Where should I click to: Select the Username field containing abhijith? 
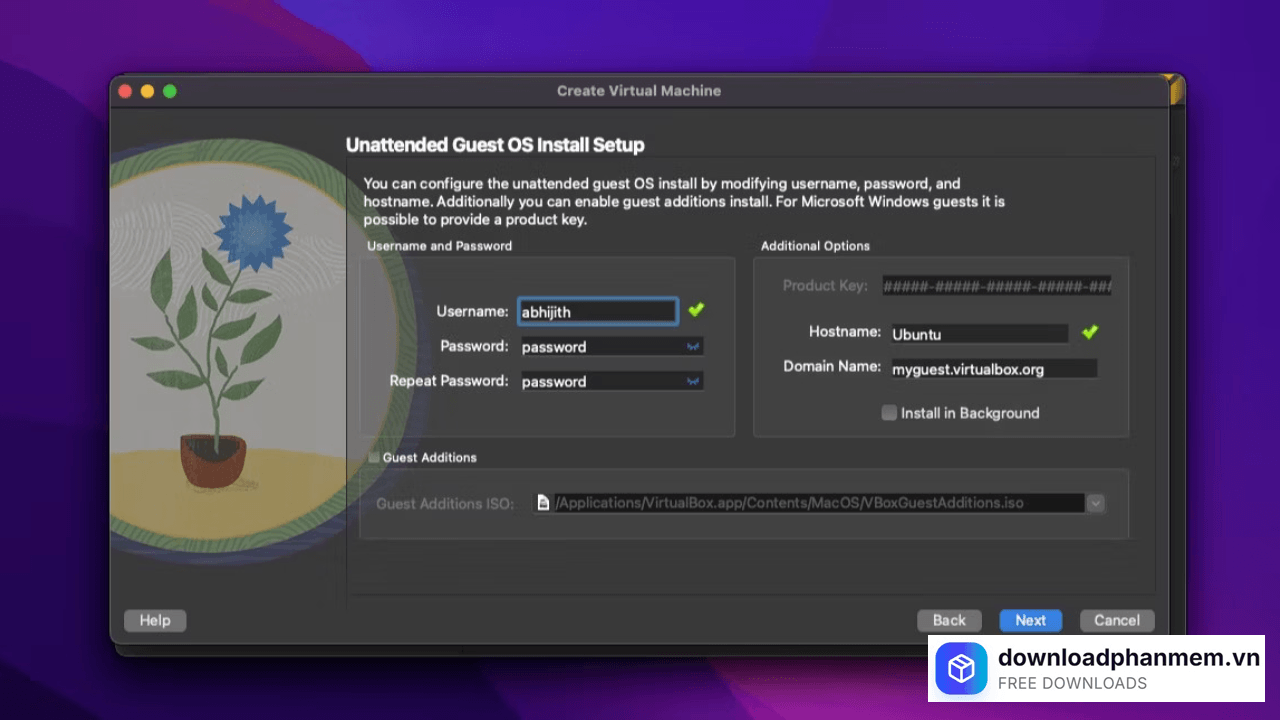point(597,311)
